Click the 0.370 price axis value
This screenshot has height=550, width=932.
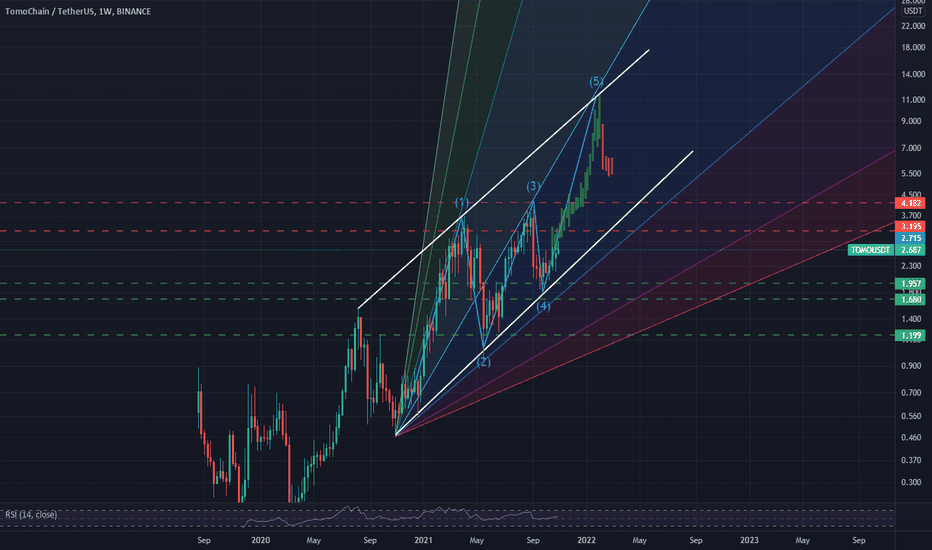tap(911, 460)
